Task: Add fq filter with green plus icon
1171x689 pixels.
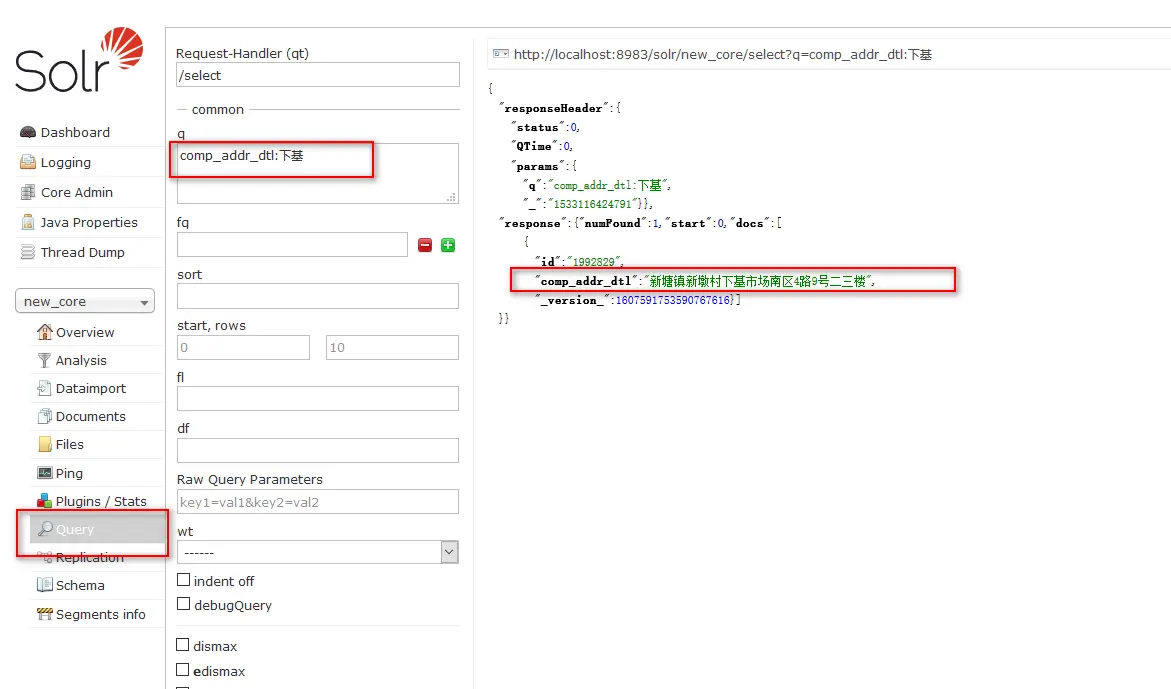Action: coord(448,245)
